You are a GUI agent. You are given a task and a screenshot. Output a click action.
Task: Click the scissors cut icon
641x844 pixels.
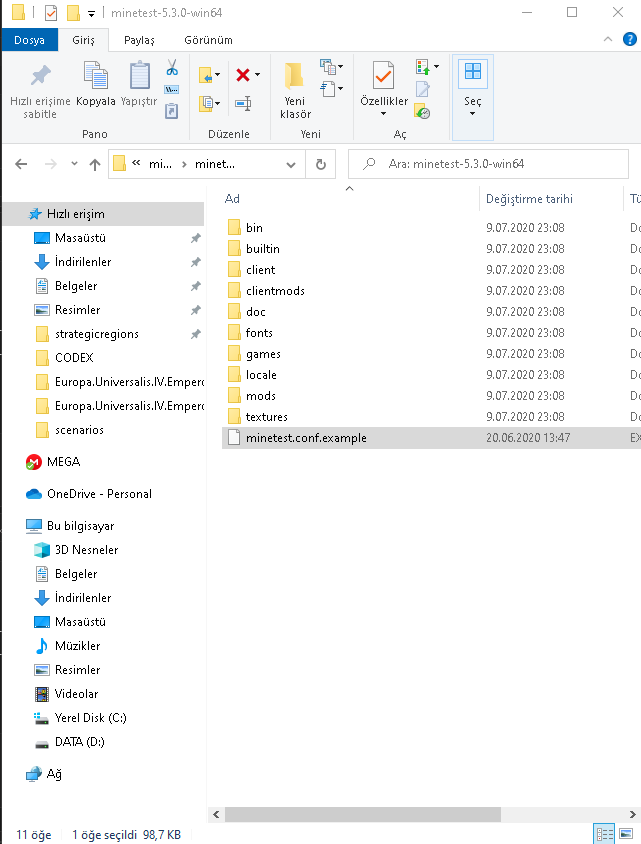[x=172, y=67]
